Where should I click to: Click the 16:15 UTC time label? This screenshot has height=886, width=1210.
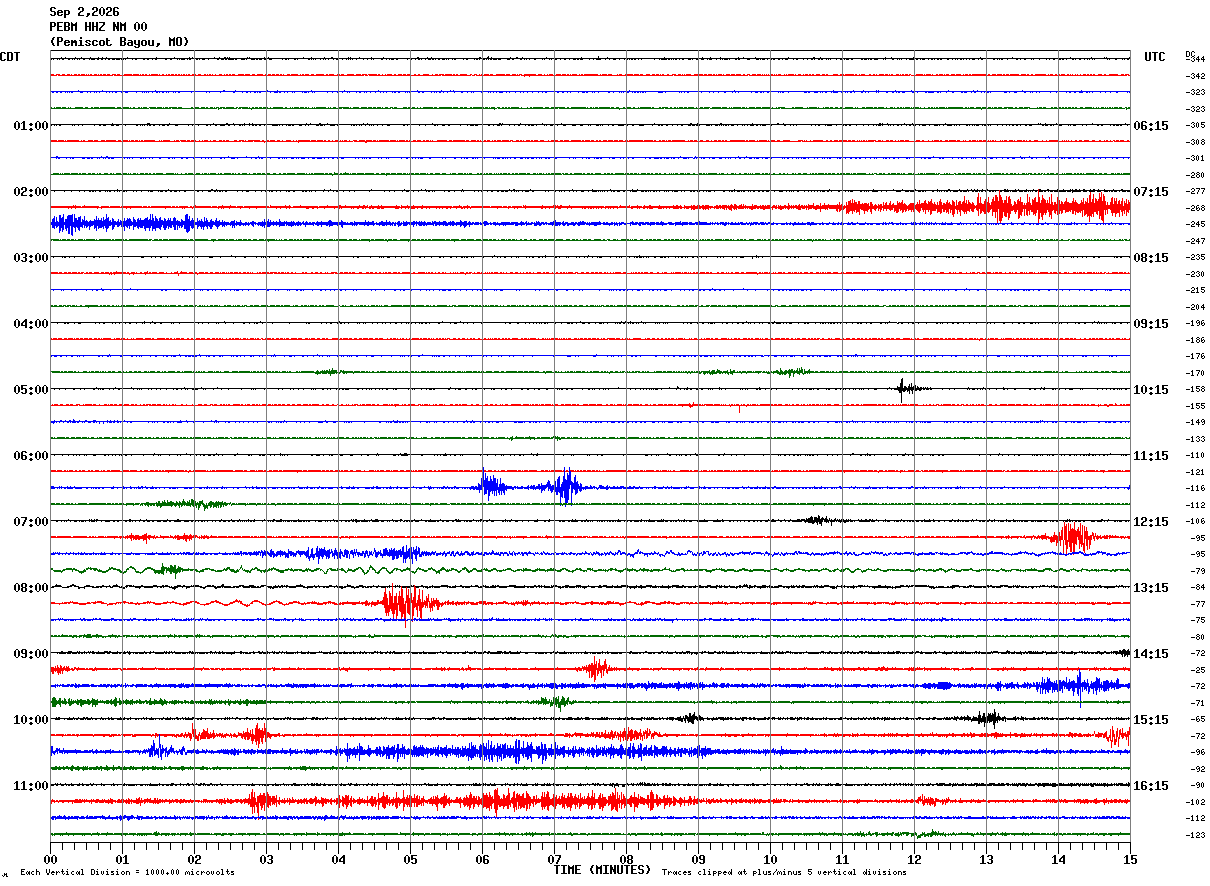point(1151,786)
